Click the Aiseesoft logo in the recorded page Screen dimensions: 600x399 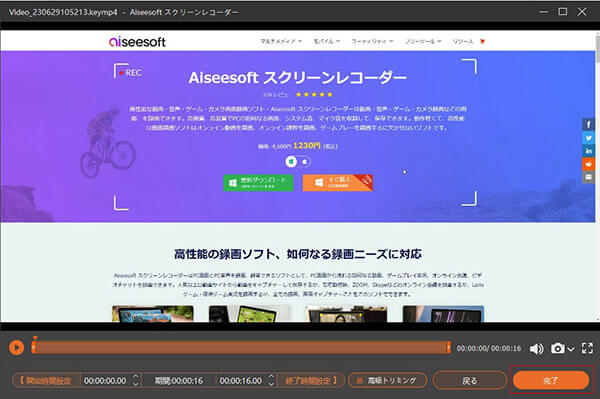point(137,41)
